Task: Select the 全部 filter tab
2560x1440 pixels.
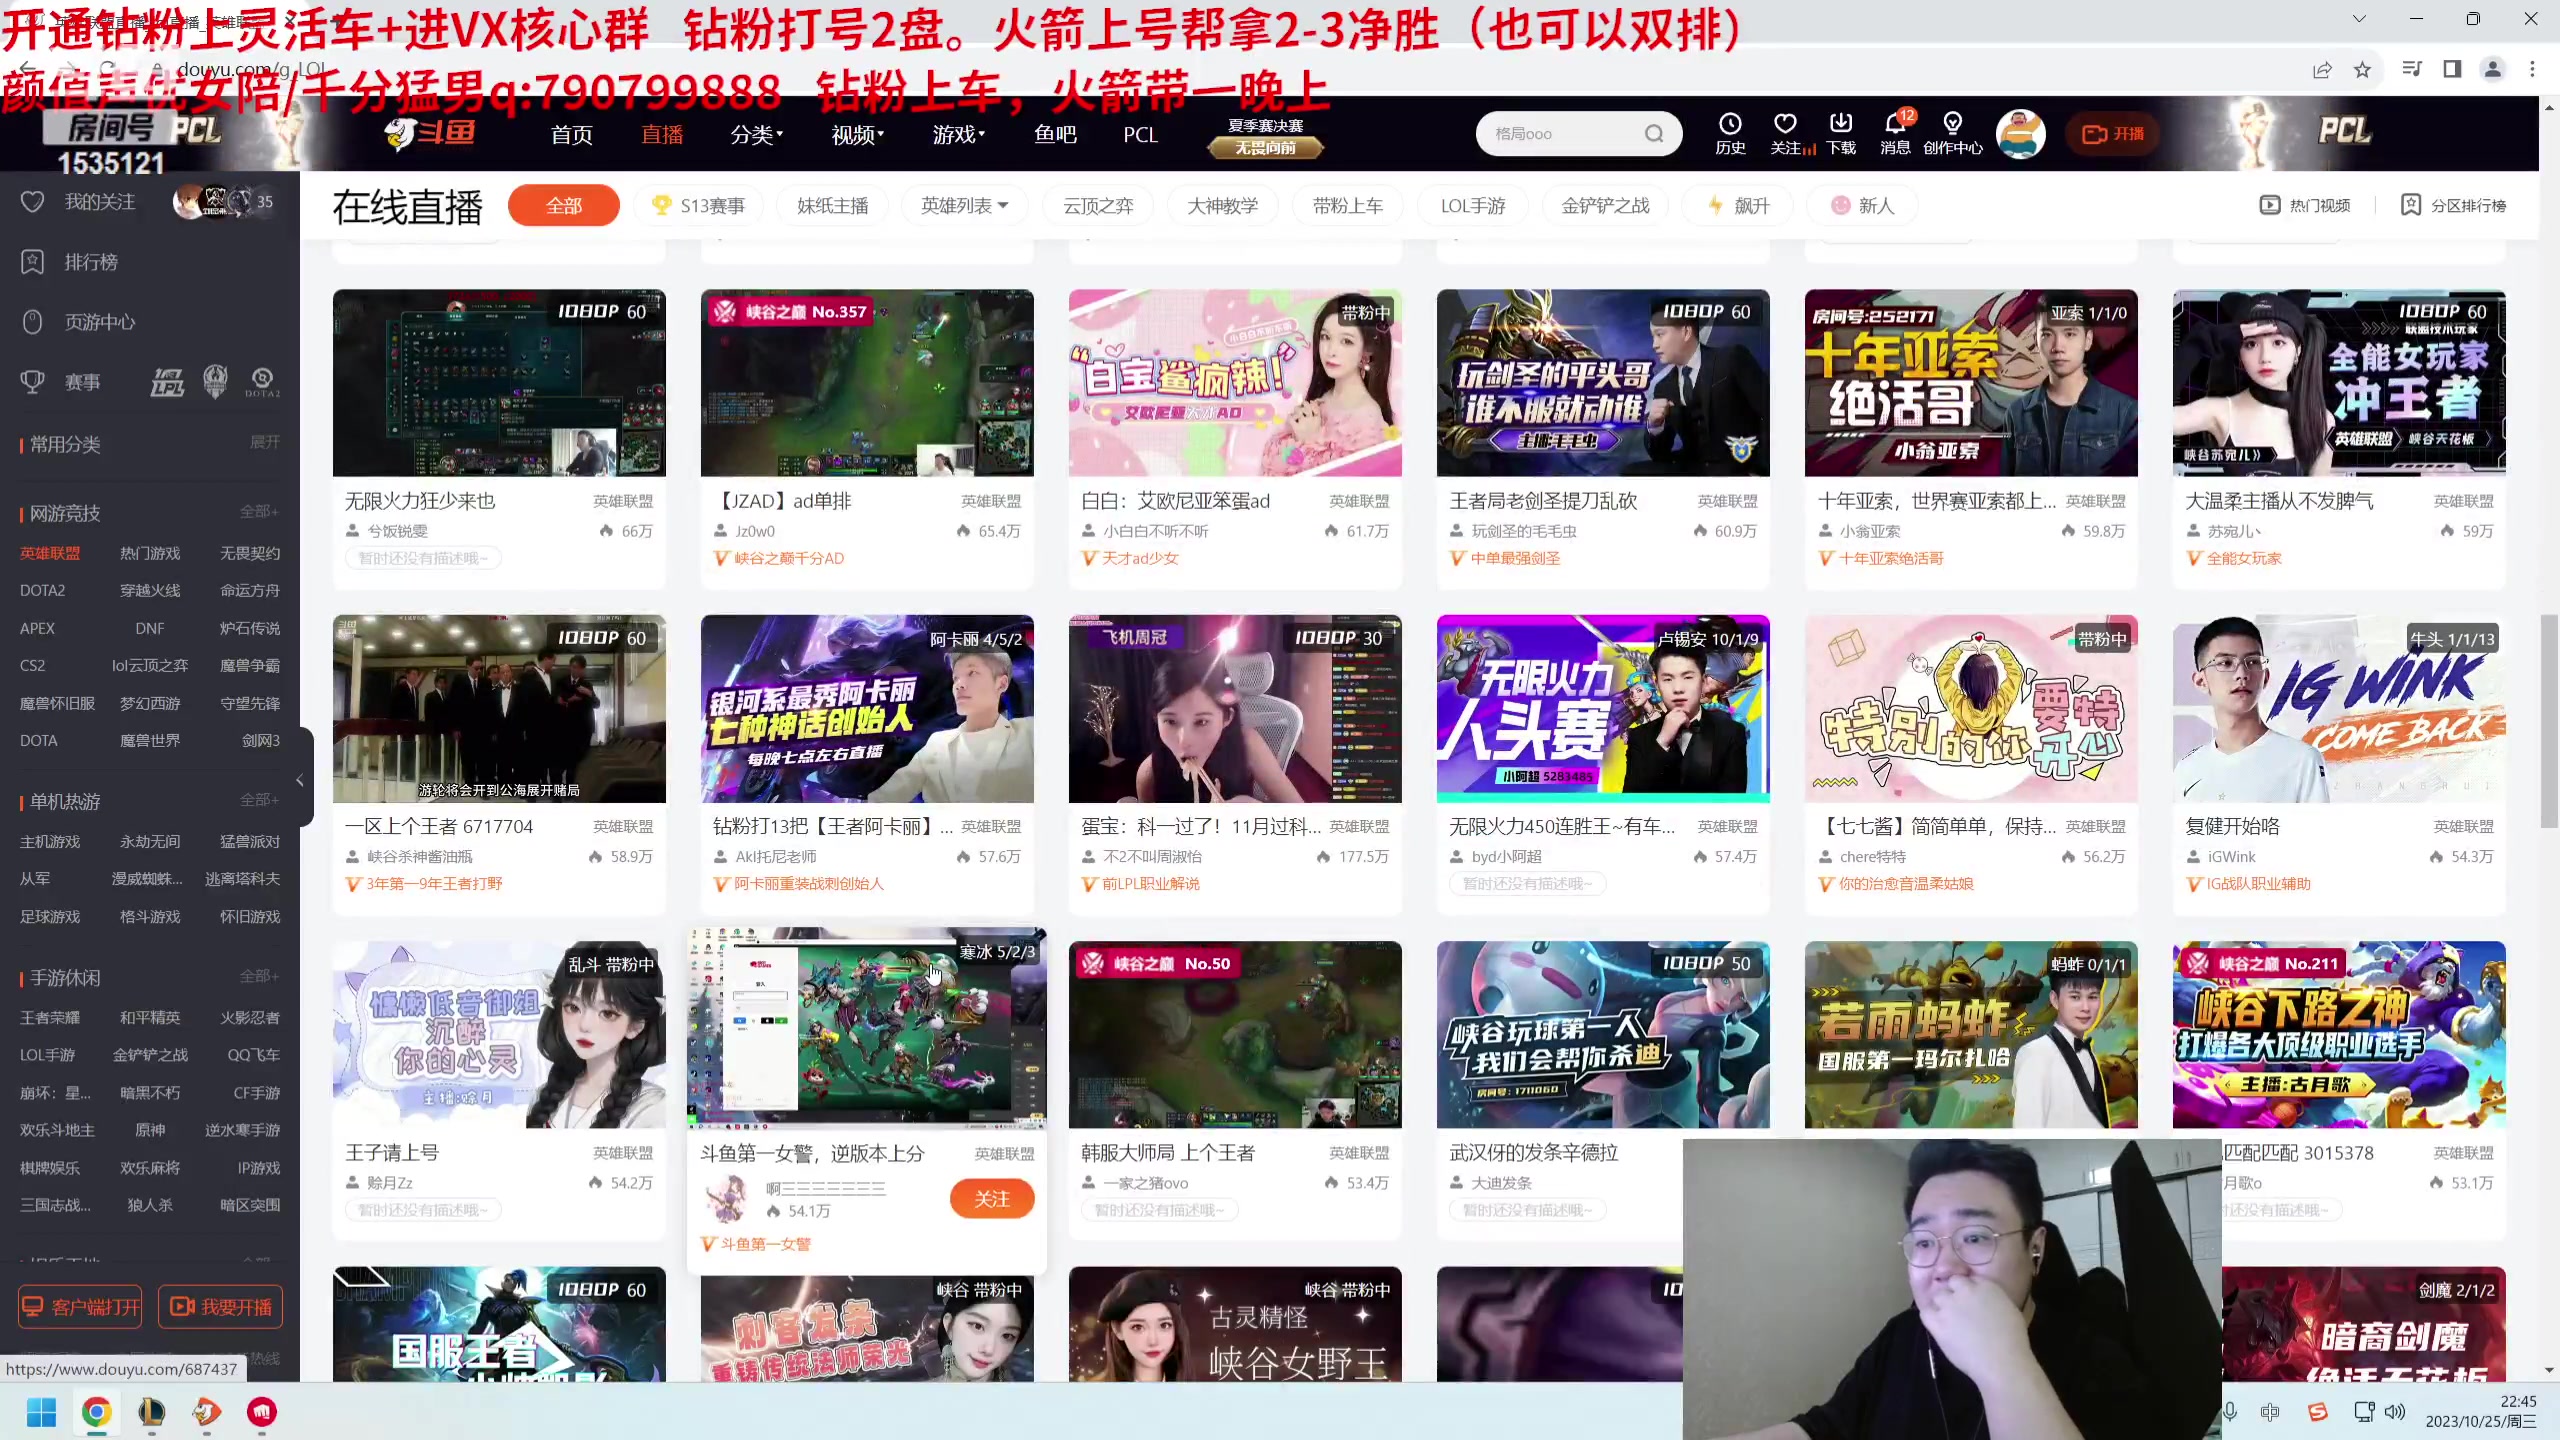Action: point(564,205)
